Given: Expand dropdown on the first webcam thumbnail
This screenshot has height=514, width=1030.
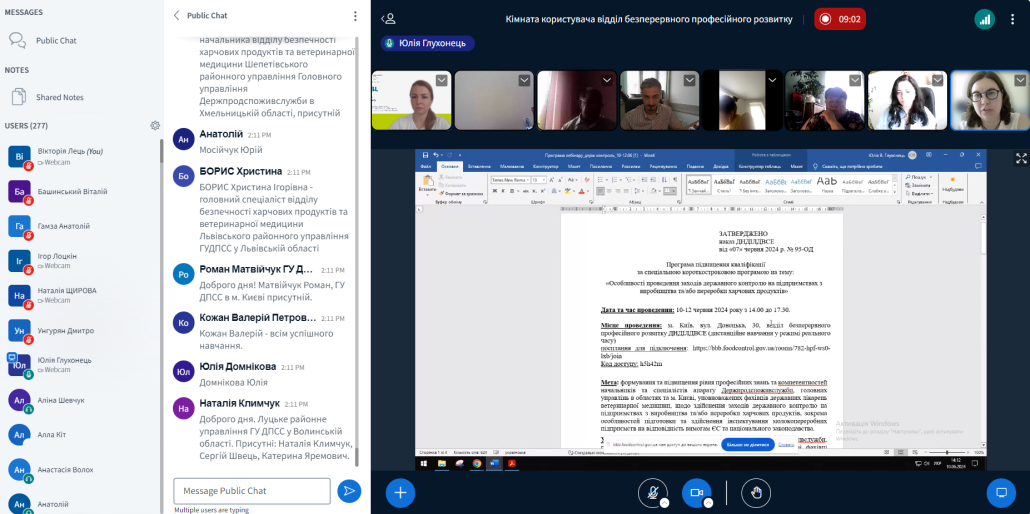Looking at the screenshot, I should [441, 80].
